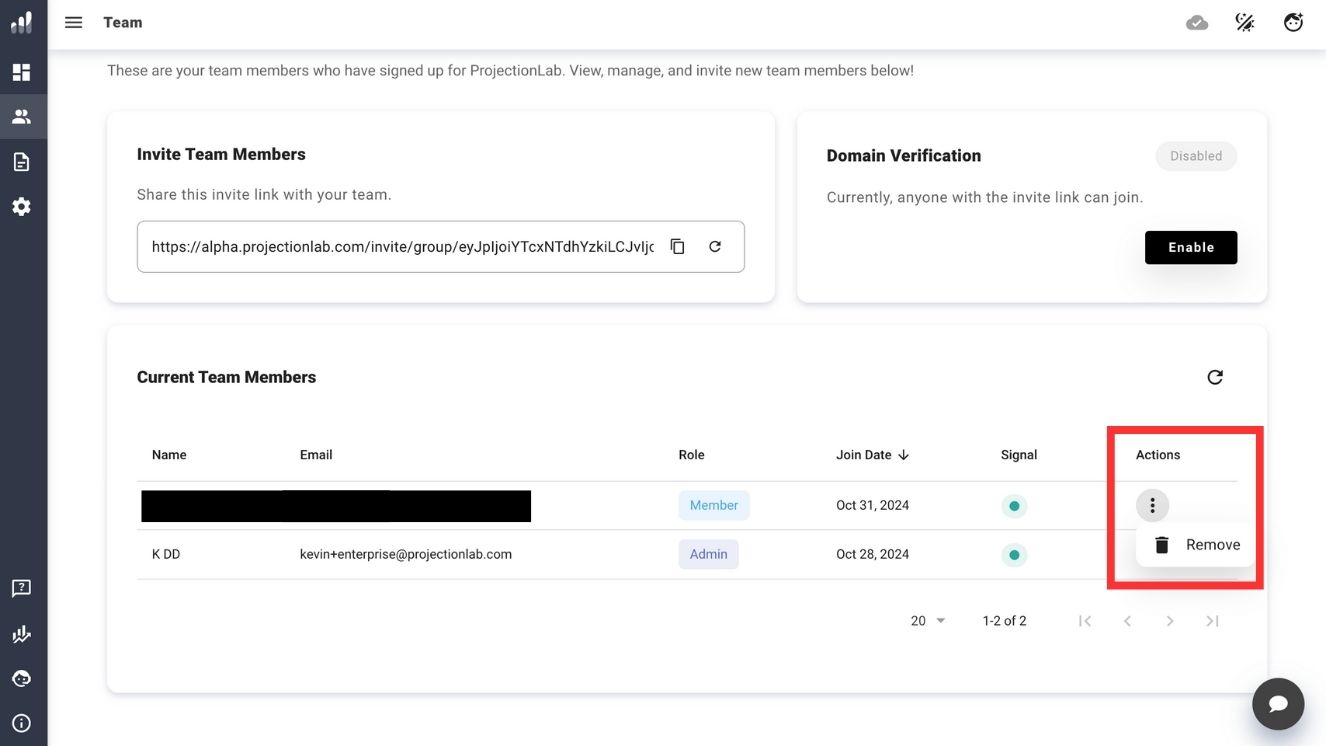1326x746 pixels.
Task: Open the settings gear in sidebar
Action: click(x=21, y=207)
